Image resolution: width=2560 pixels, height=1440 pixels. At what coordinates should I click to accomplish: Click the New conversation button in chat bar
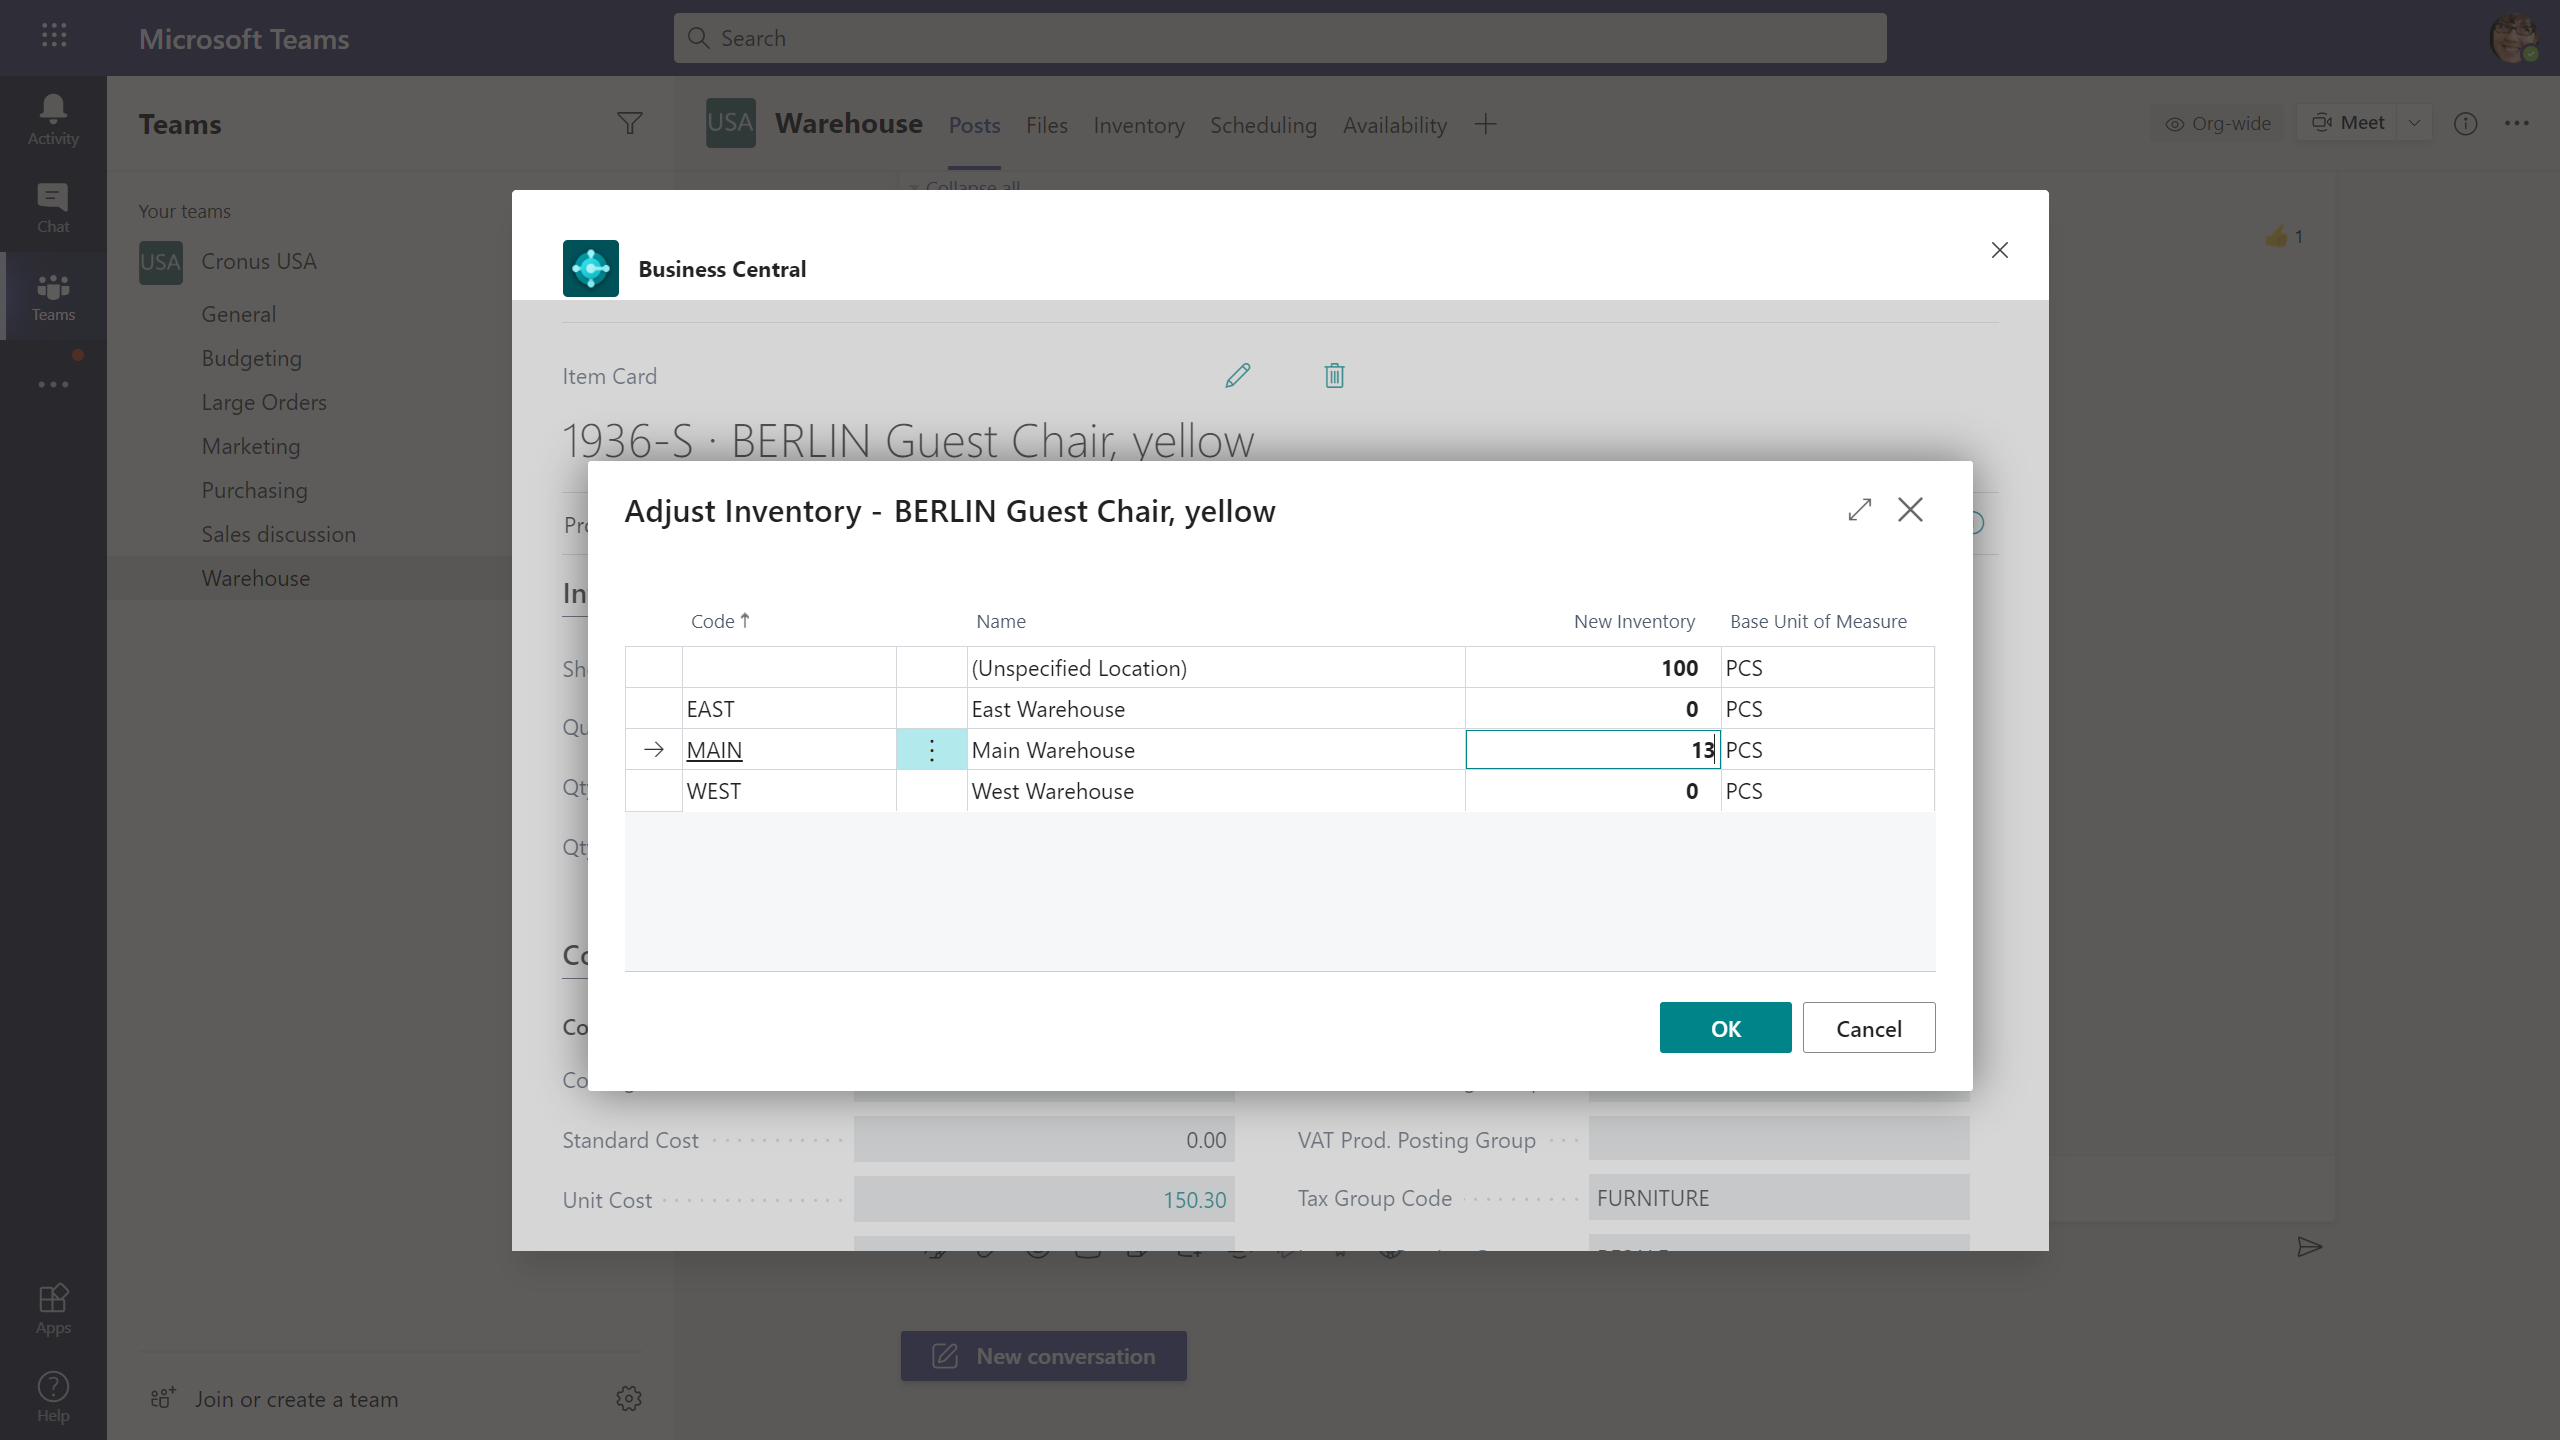point(1043,1354)
